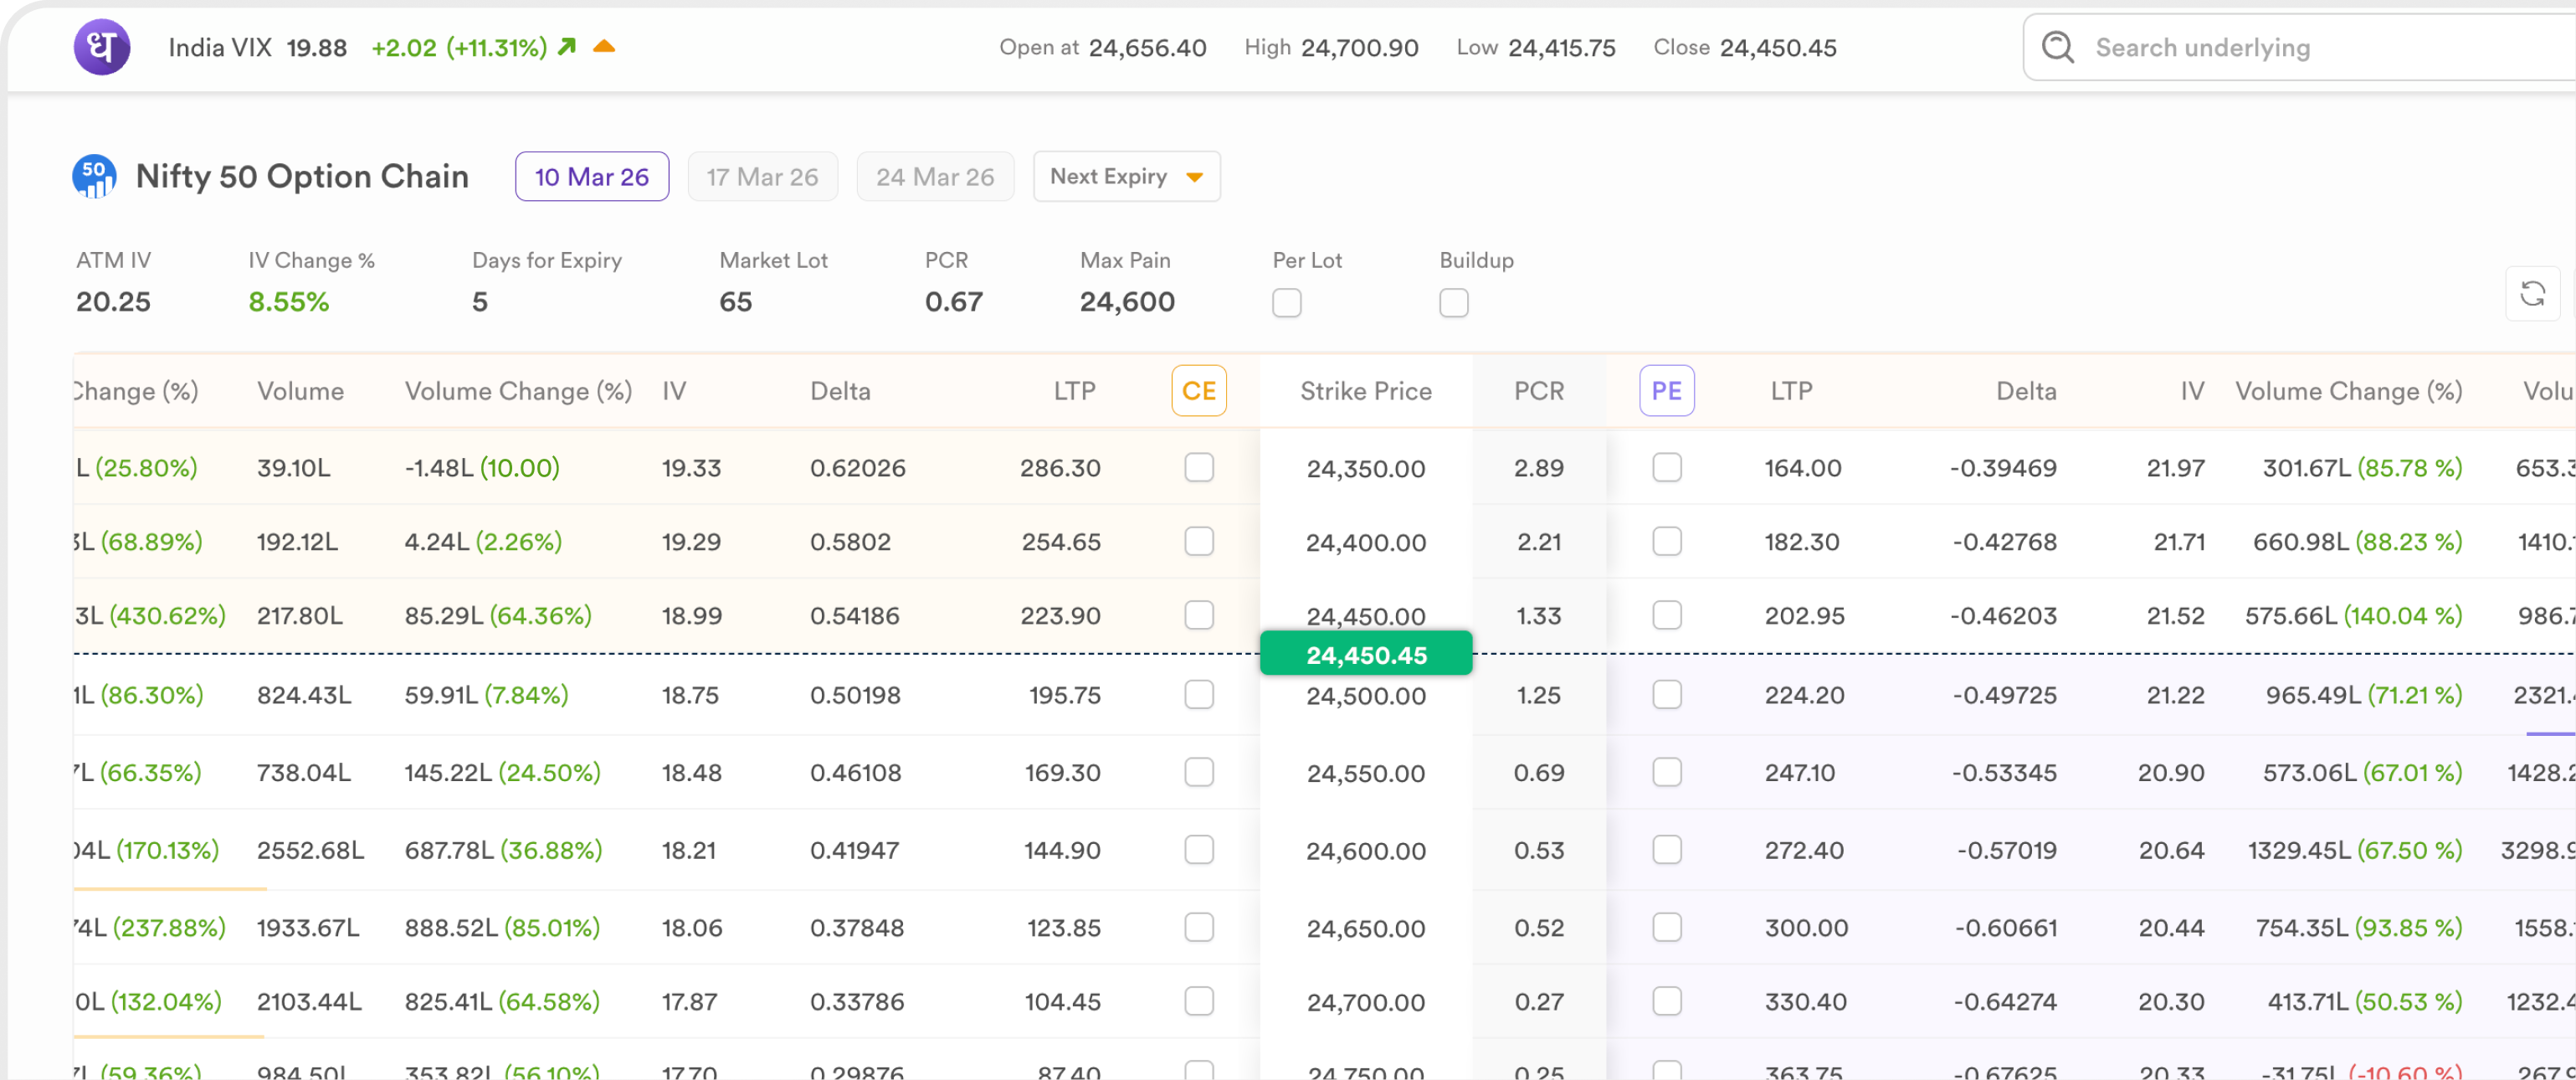Open the Next Expiry dropdown

[x=1110, y=177]
